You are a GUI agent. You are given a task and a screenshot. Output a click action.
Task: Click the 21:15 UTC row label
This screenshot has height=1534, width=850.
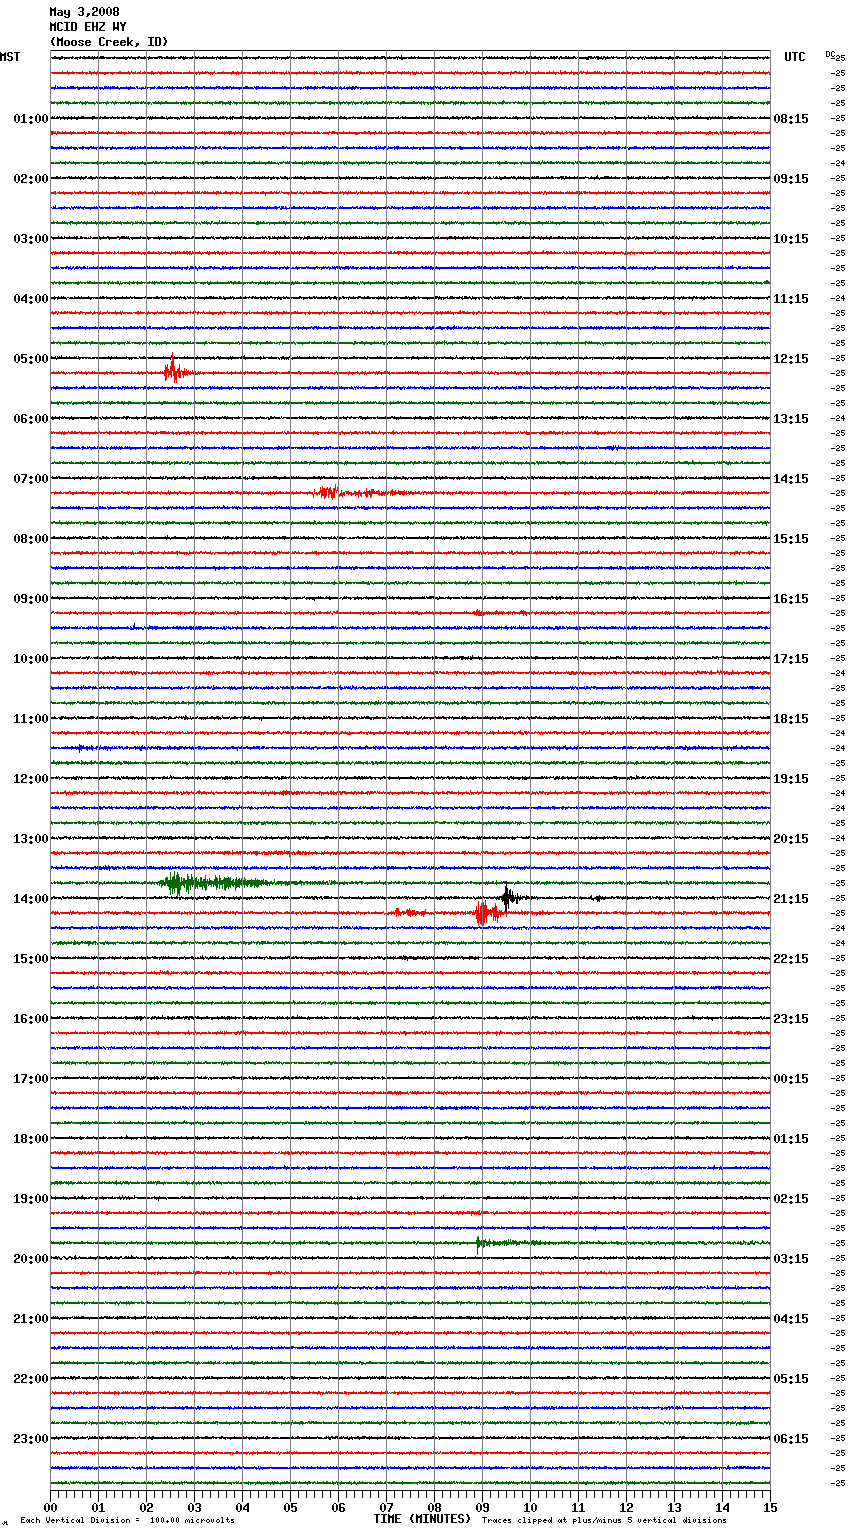791,899
